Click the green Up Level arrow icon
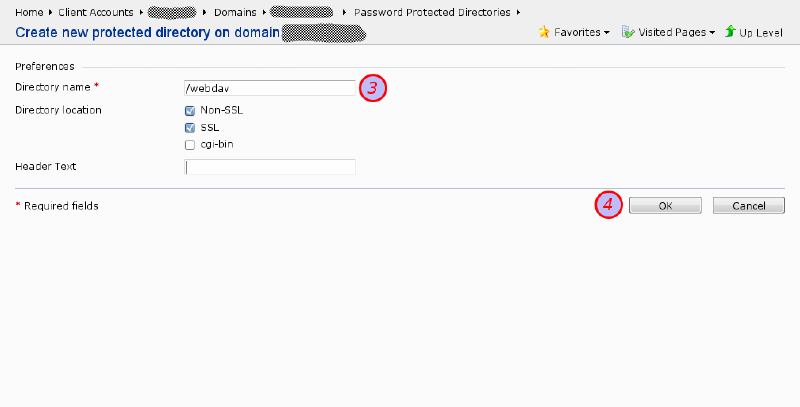Viewport: 800px width, 407px height. pos(730,32)
